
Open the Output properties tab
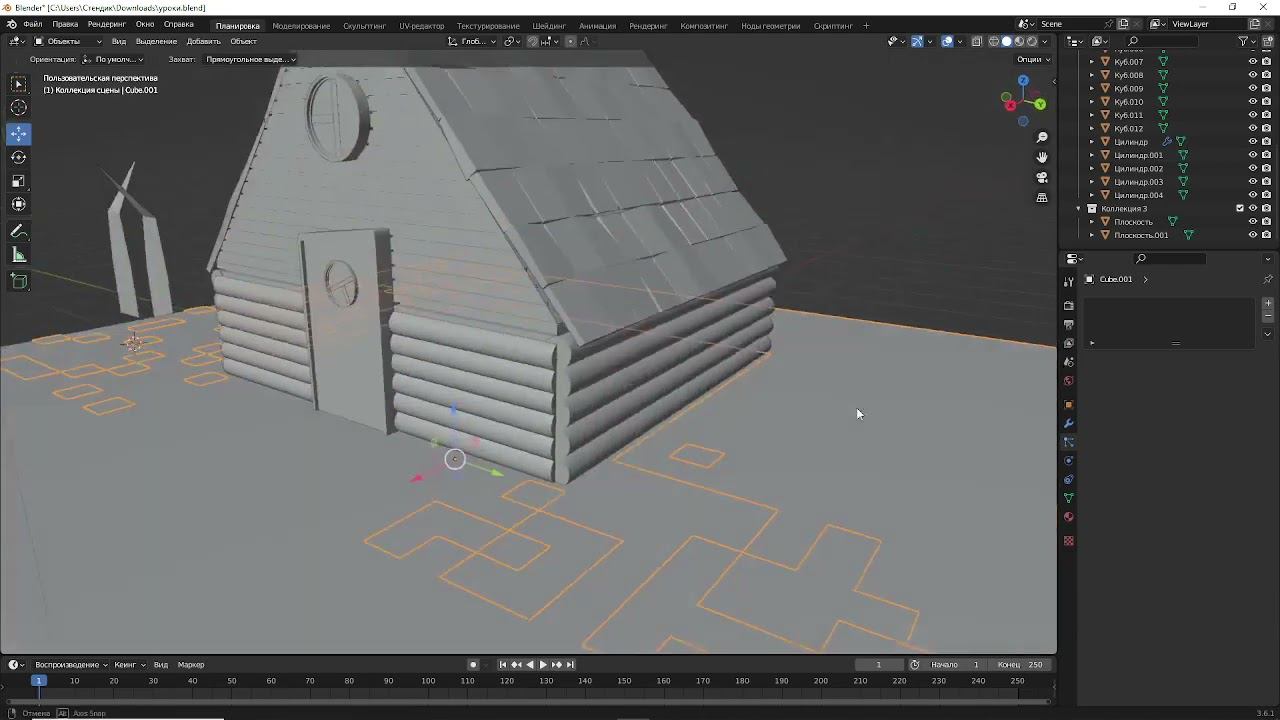click(1069, 325)
